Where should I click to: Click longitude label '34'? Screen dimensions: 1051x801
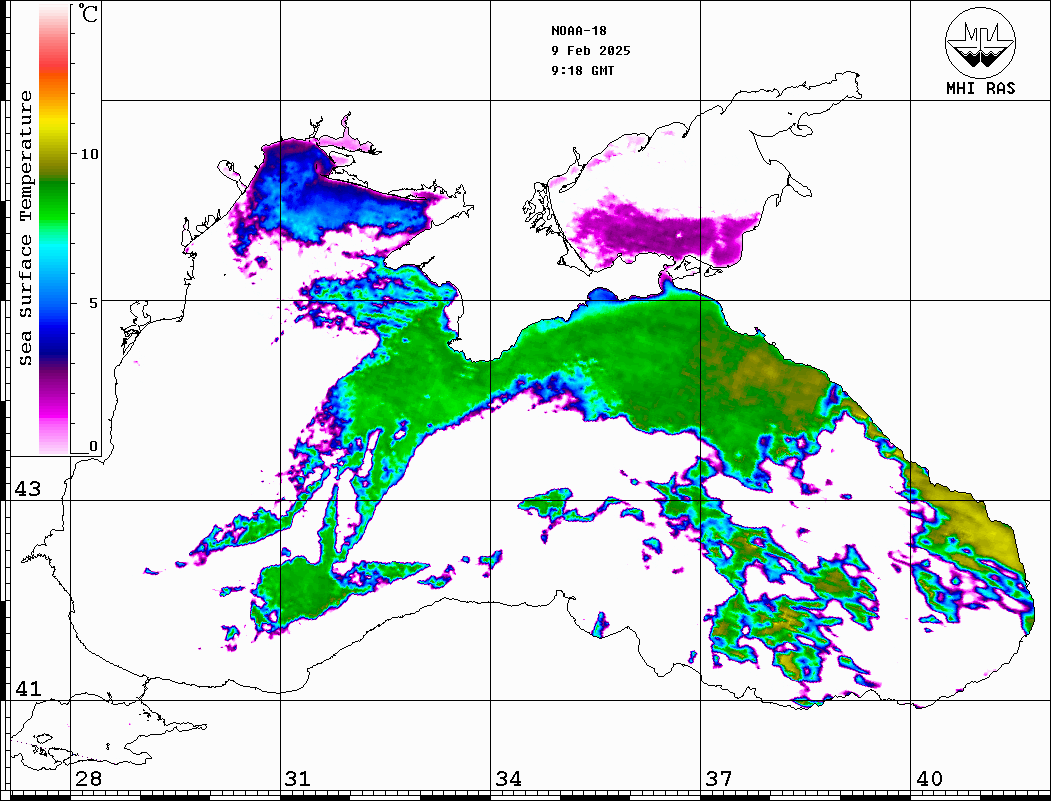tap(509, 778)
